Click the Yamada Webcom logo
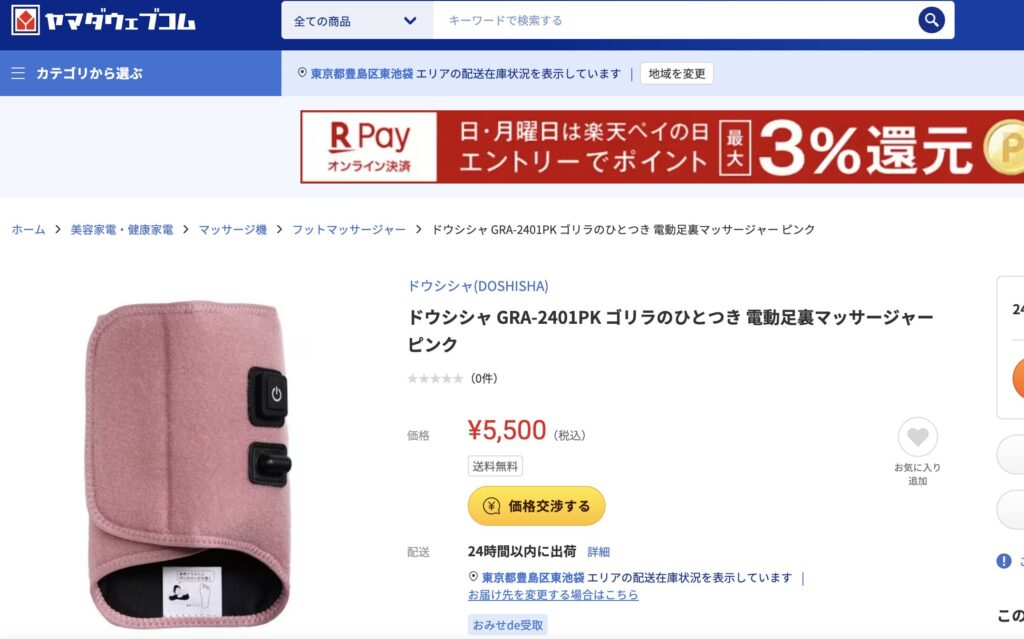 click(x=103, y=20)
